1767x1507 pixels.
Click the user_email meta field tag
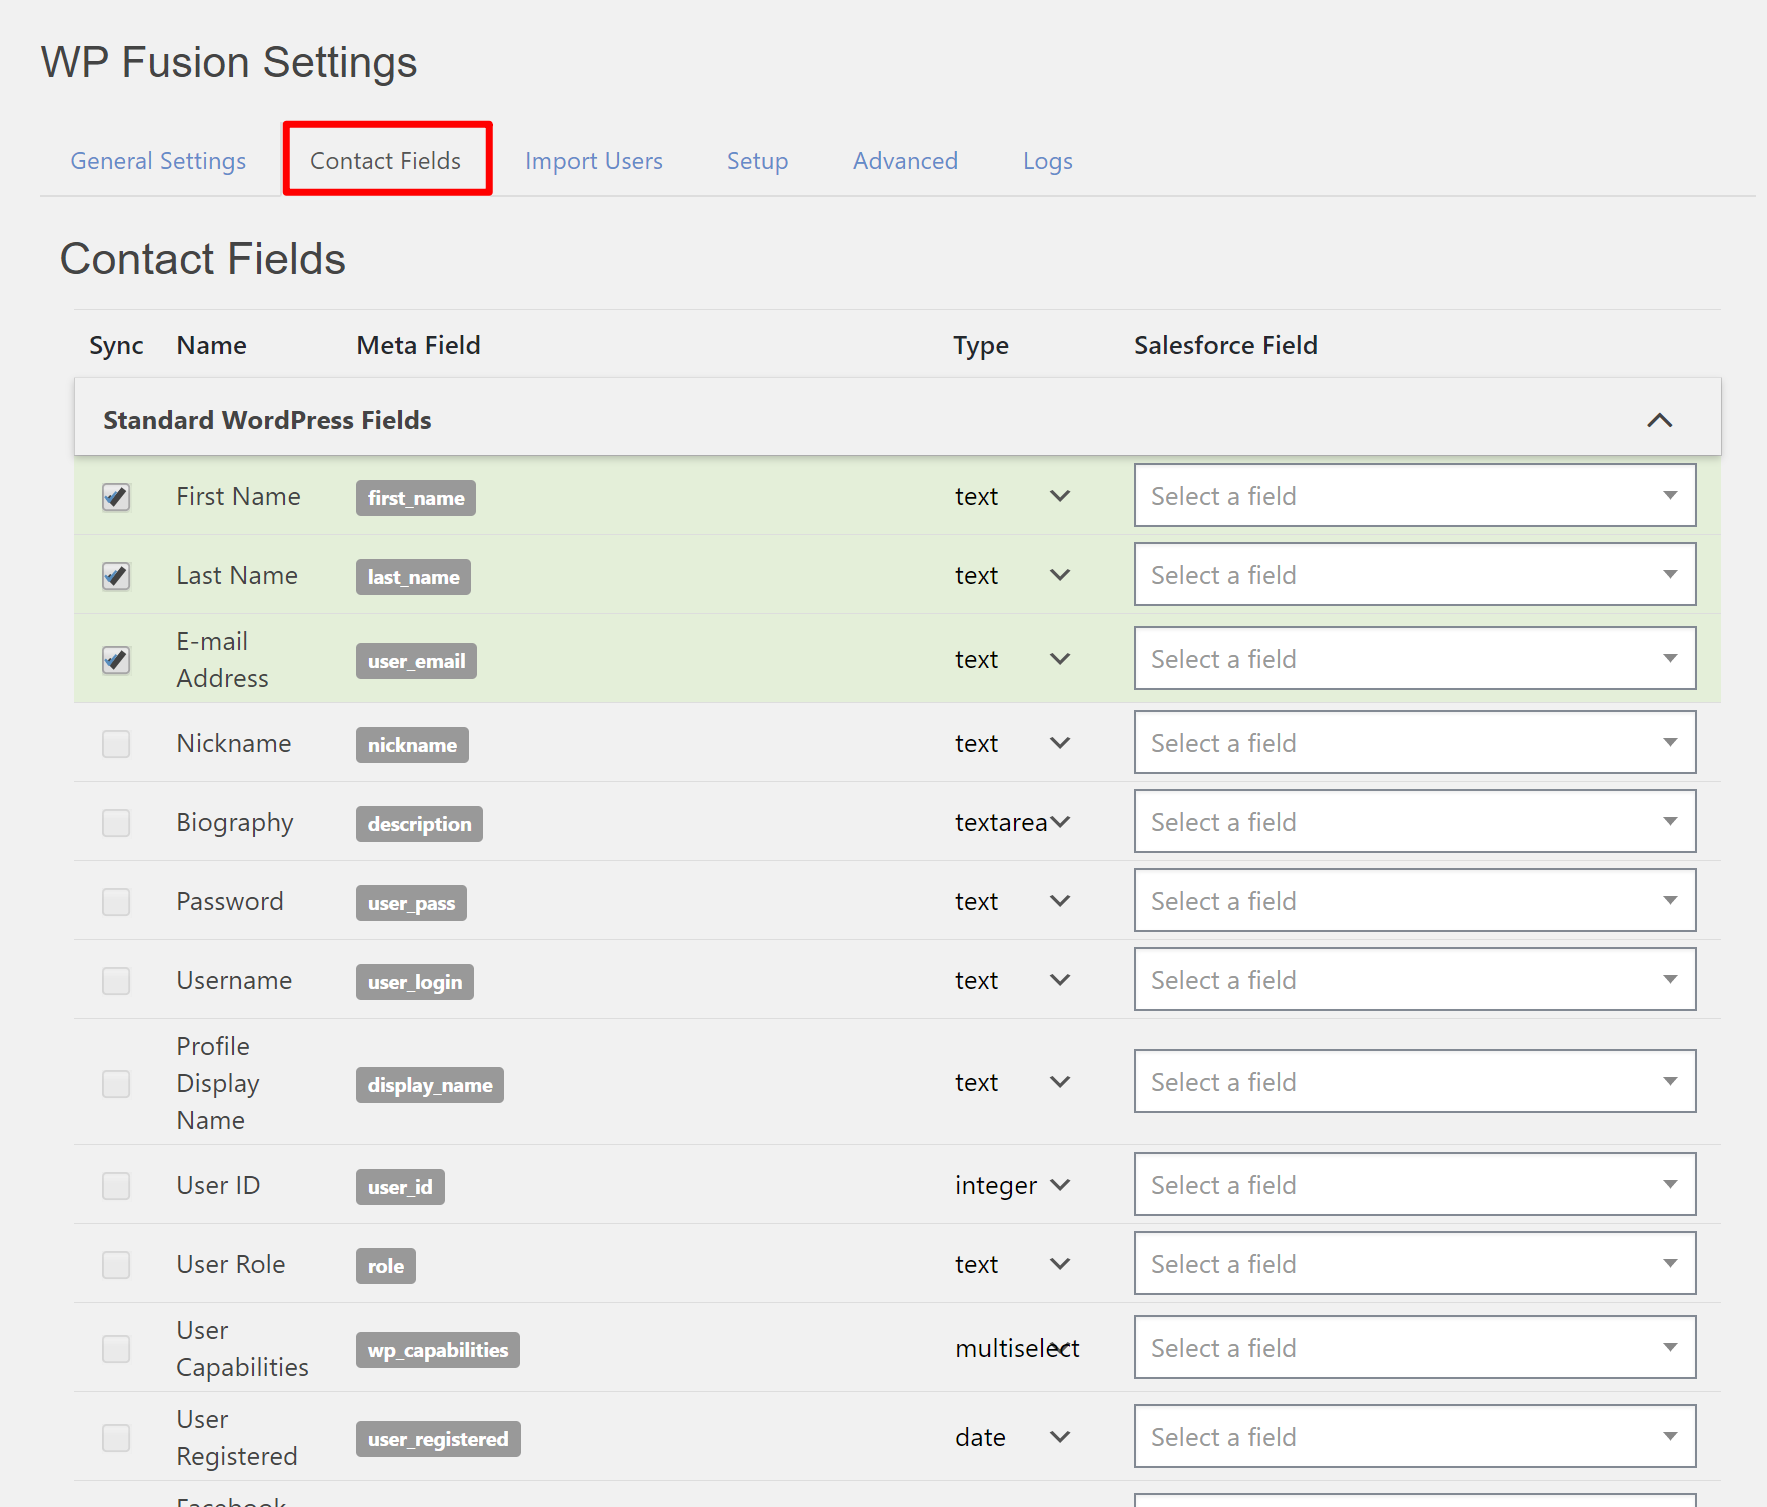tap(416, 660)
